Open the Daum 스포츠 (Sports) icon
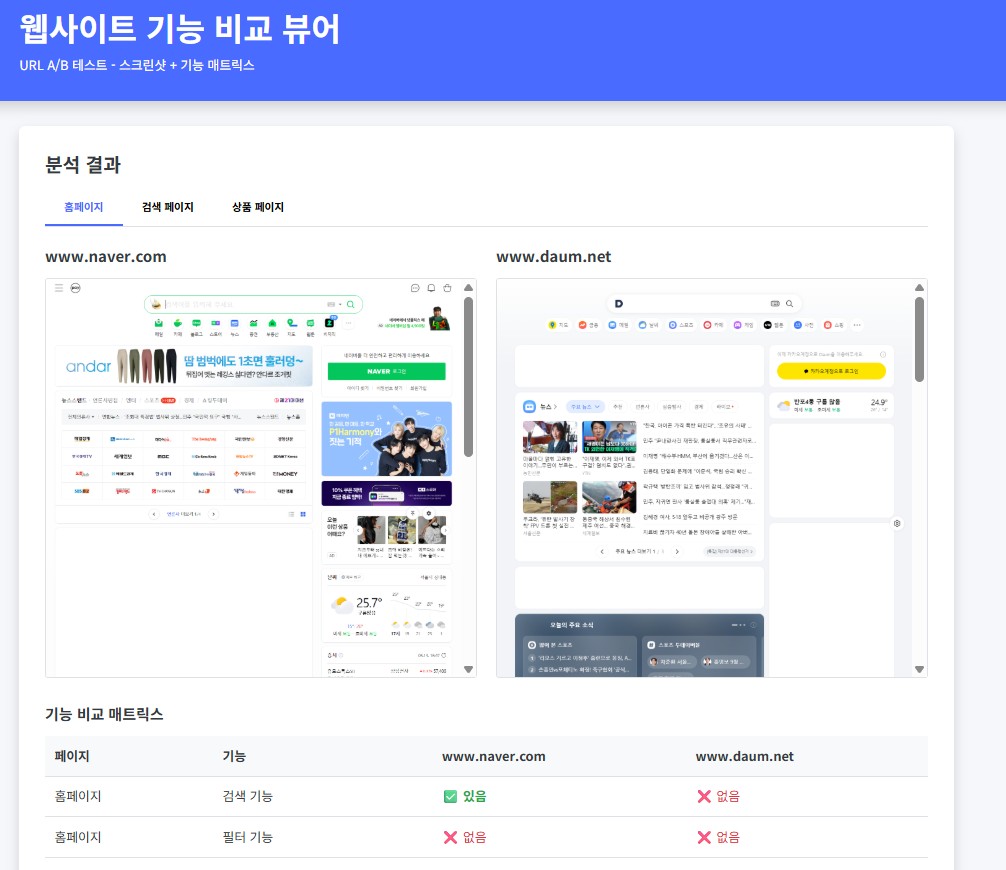Screen dimensions: 1006x870 [x=672, y=324]
